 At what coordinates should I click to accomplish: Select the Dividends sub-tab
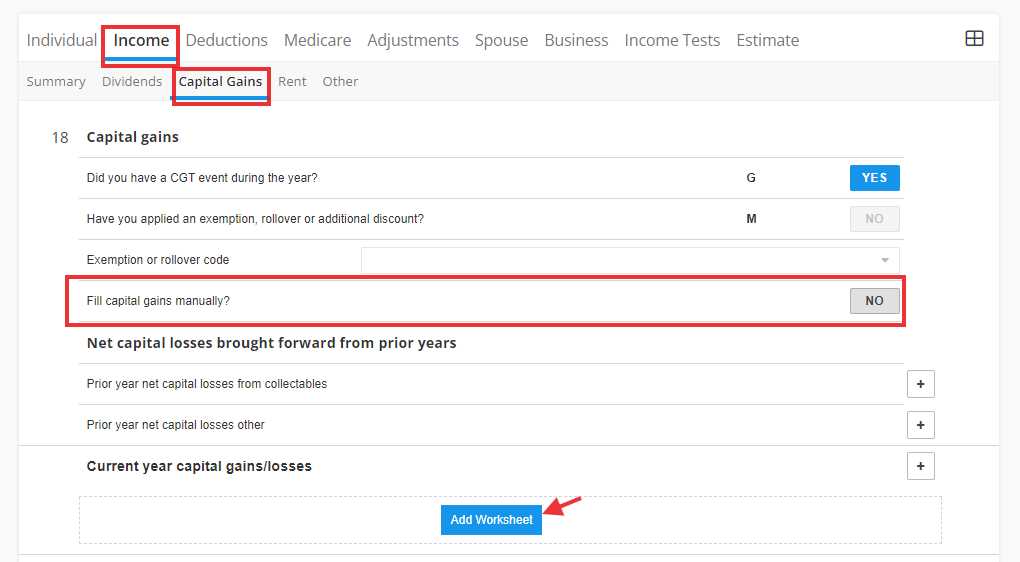132,81
